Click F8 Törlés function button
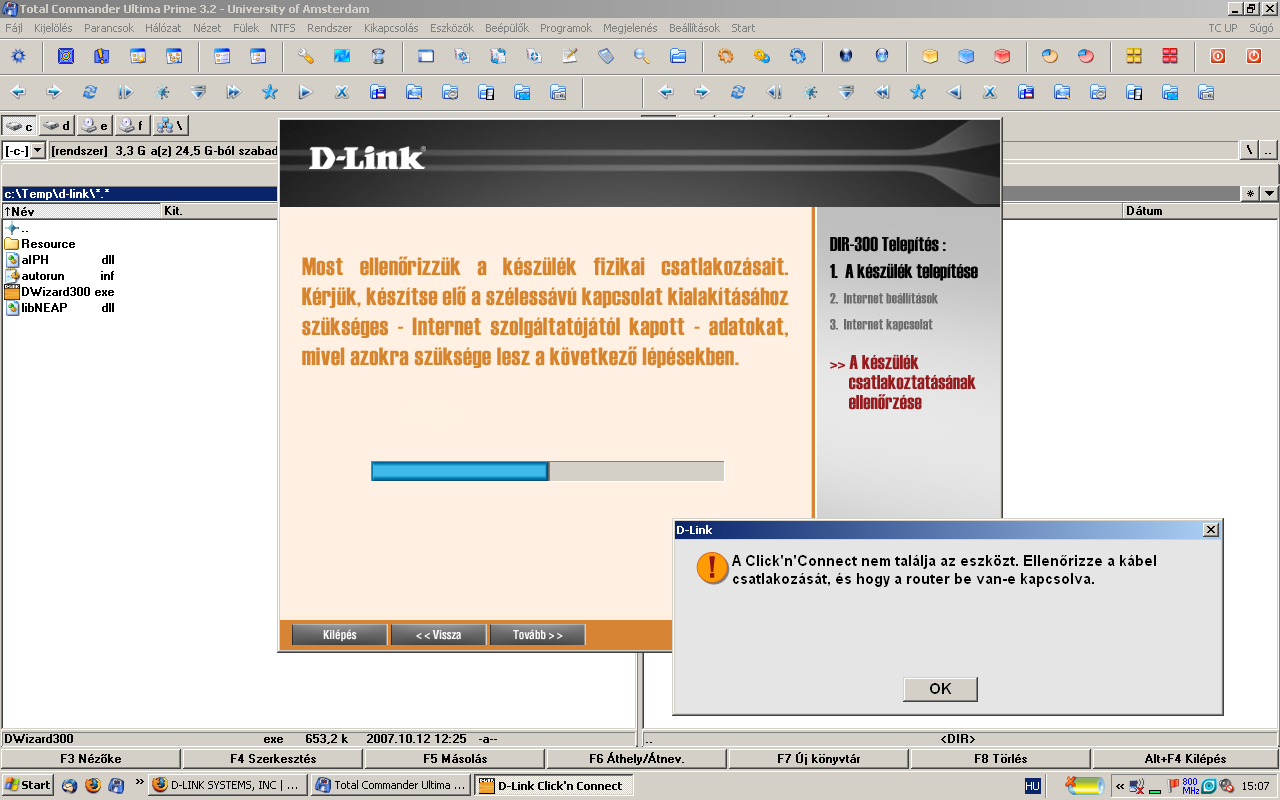The height and width of the screenshot is (800, 1280). pos(1001,759)
